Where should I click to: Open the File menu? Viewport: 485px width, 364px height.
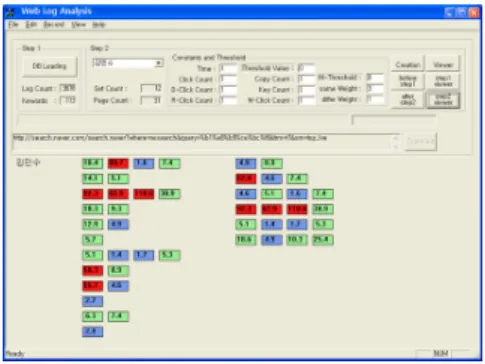click(x=13, y=25)
